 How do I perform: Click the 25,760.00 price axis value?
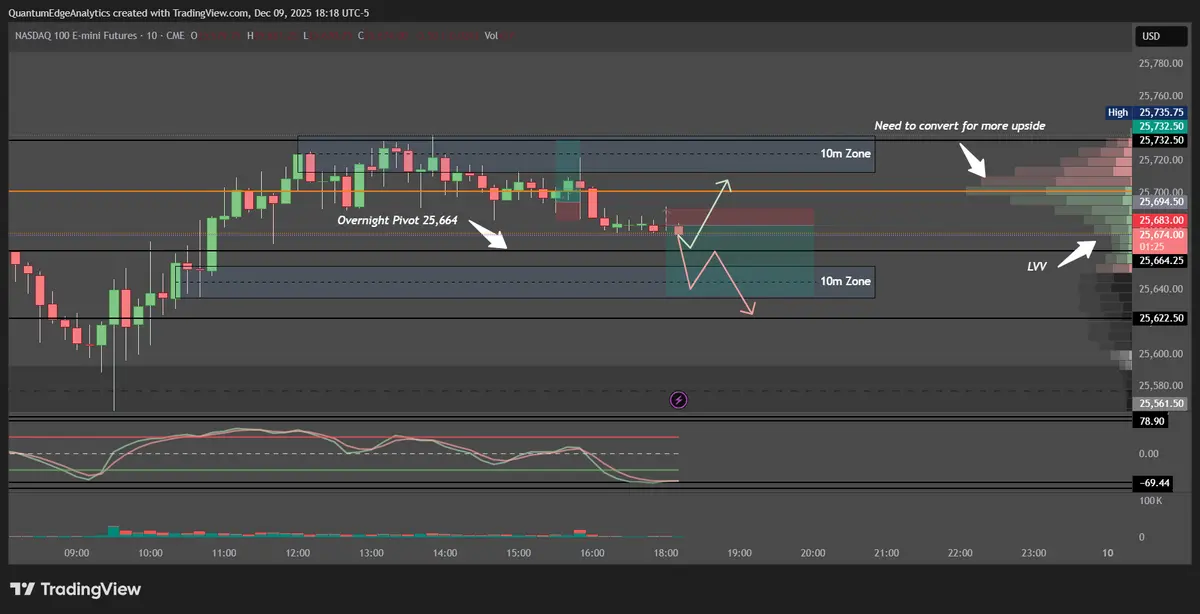(1161, 96)
